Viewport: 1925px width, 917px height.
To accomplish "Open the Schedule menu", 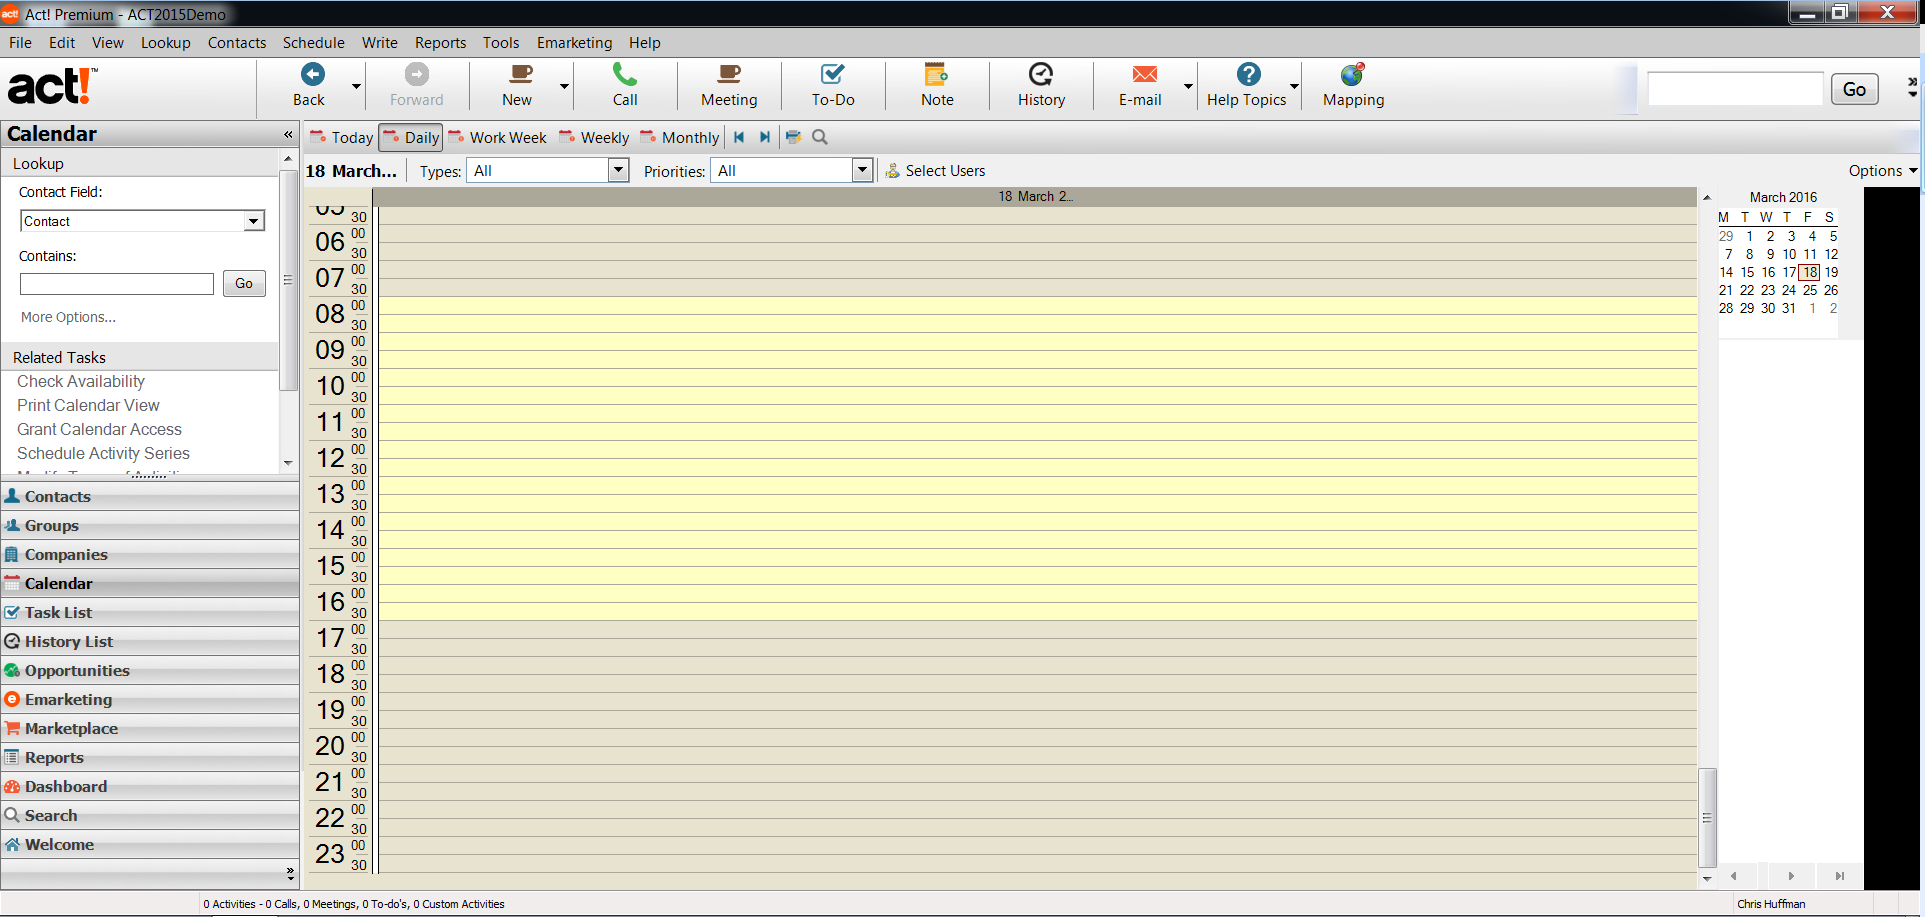I will (313, 42).
